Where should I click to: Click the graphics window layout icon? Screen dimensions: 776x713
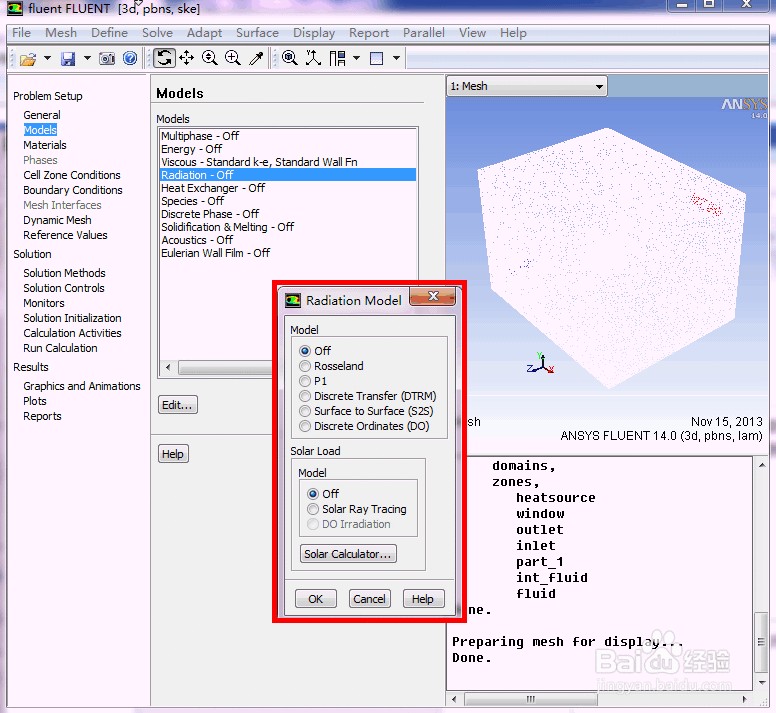(x=377, y=58)
